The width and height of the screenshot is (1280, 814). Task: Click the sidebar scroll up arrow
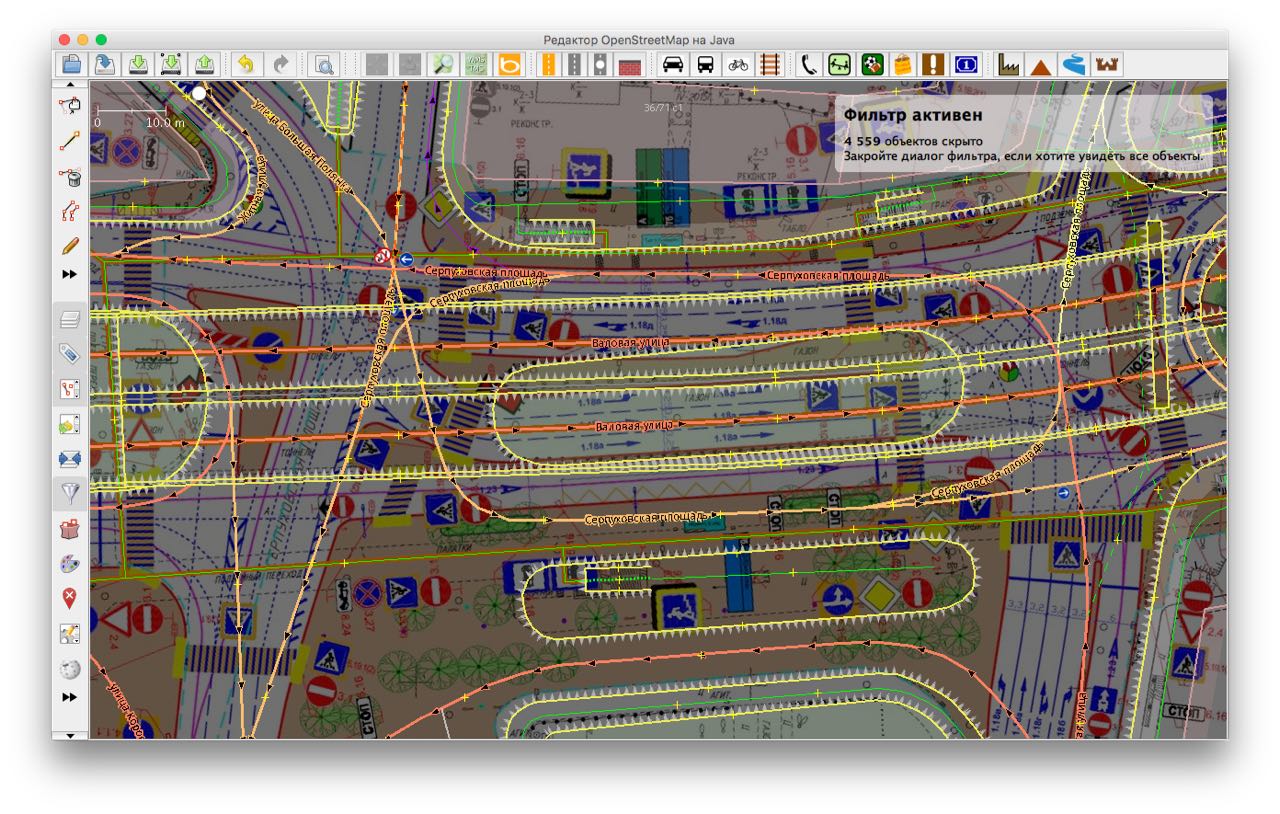(x=70, y=85)
